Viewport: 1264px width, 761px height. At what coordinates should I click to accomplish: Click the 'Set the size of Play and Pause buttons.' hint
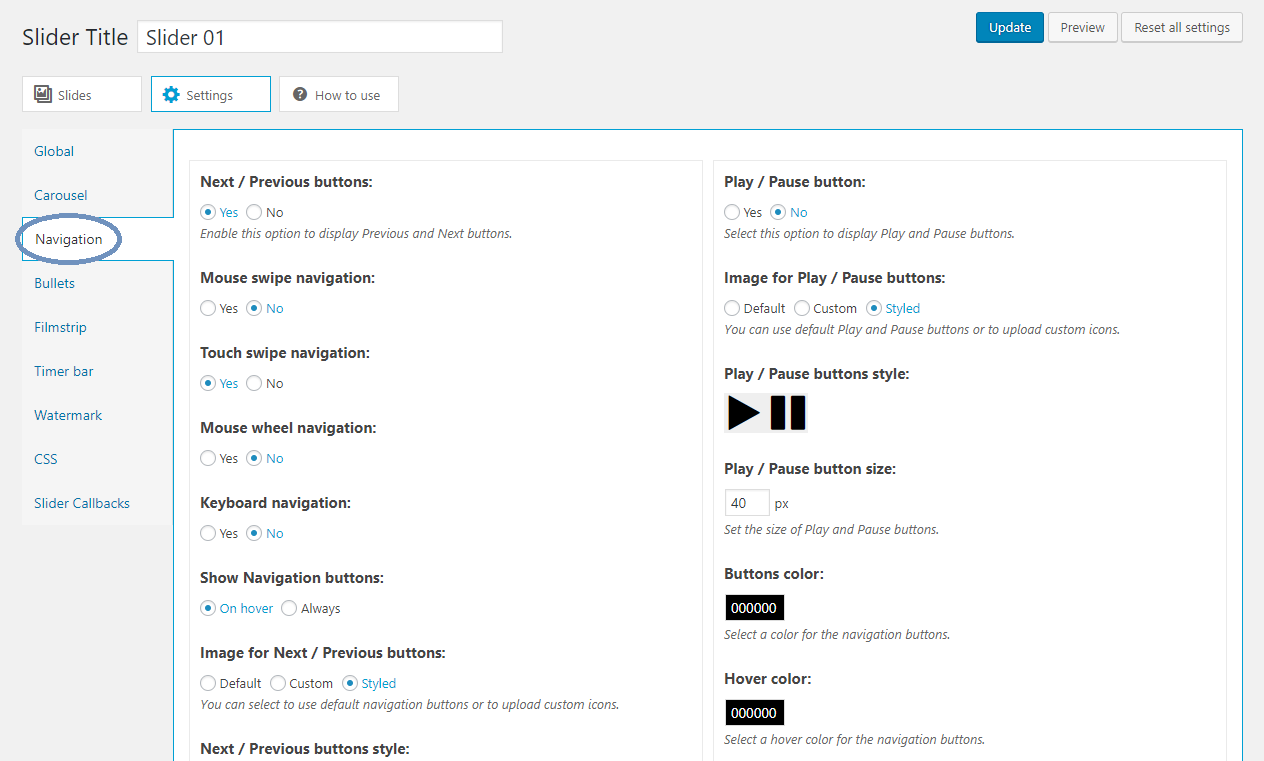click(x=832, y=529)
